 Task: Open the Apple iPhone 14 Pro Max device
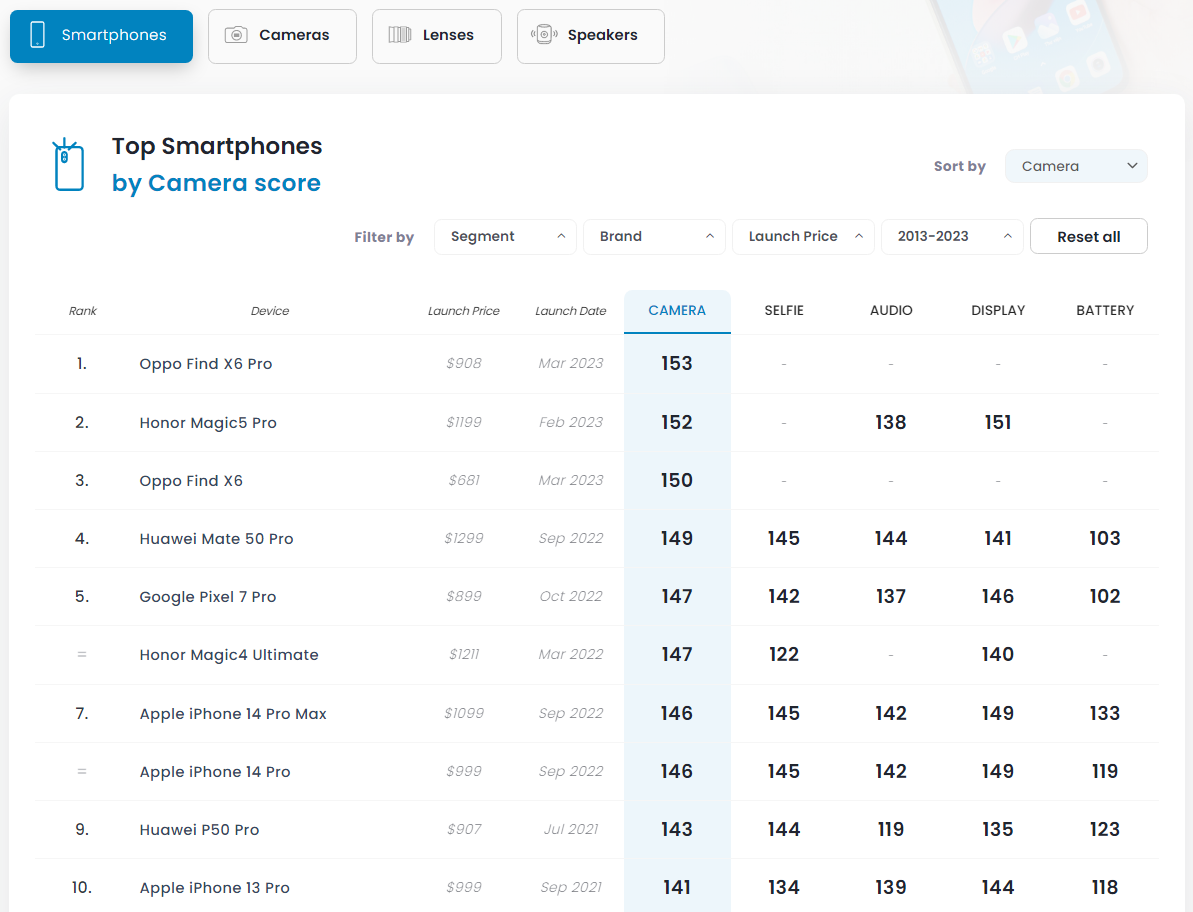[233, 713]
